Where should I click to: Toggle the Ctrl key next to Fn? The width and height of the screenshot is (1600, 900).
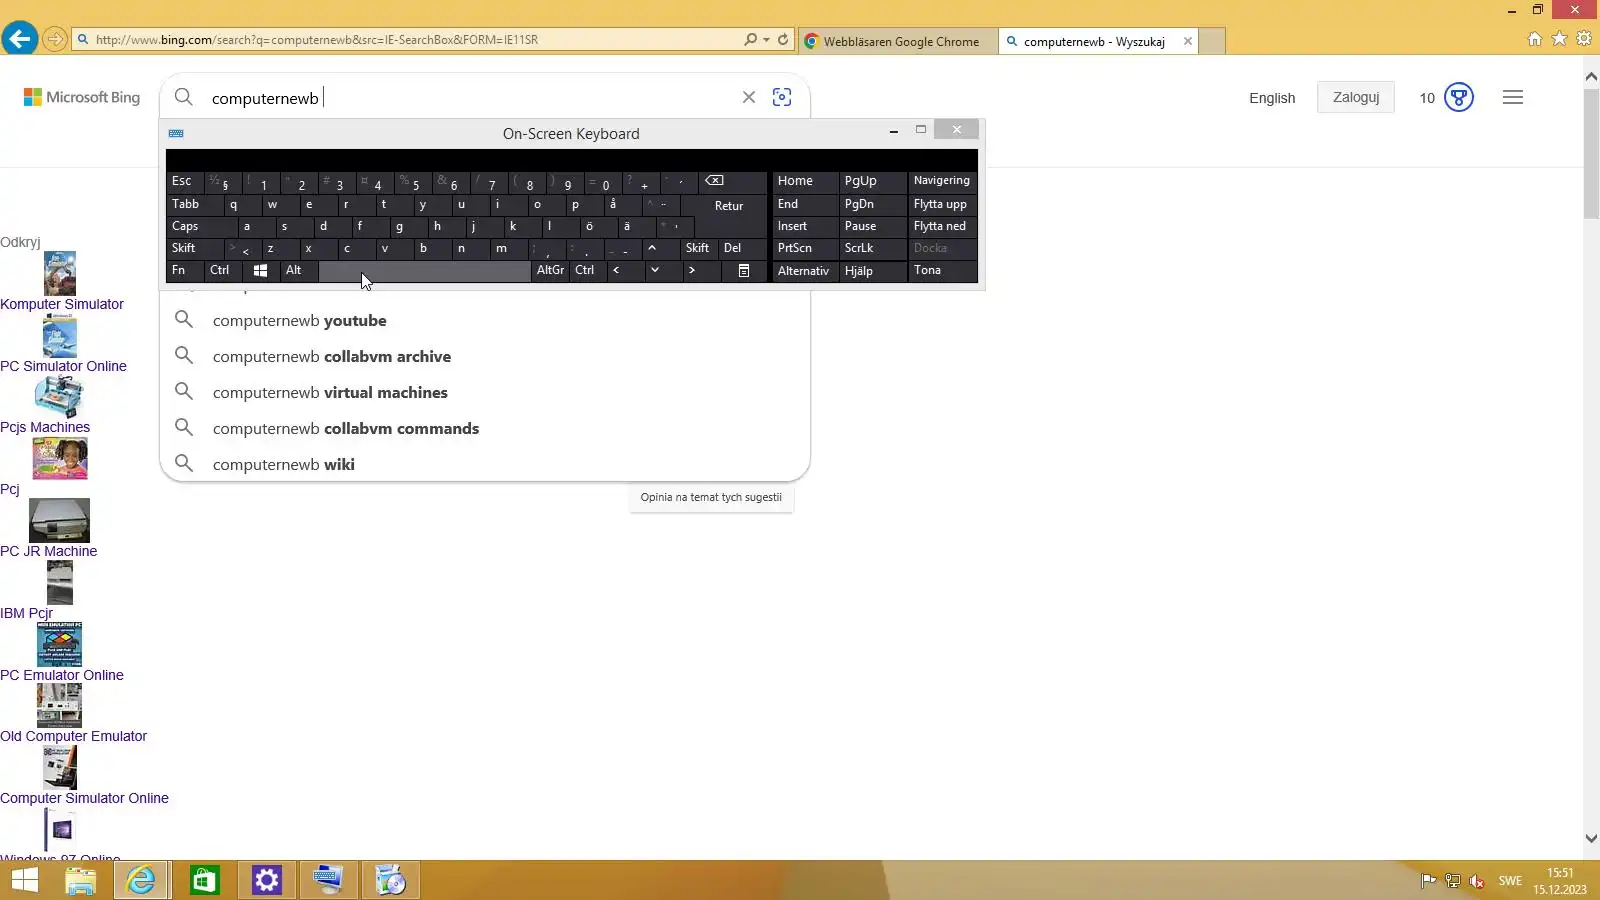(223, 270)
